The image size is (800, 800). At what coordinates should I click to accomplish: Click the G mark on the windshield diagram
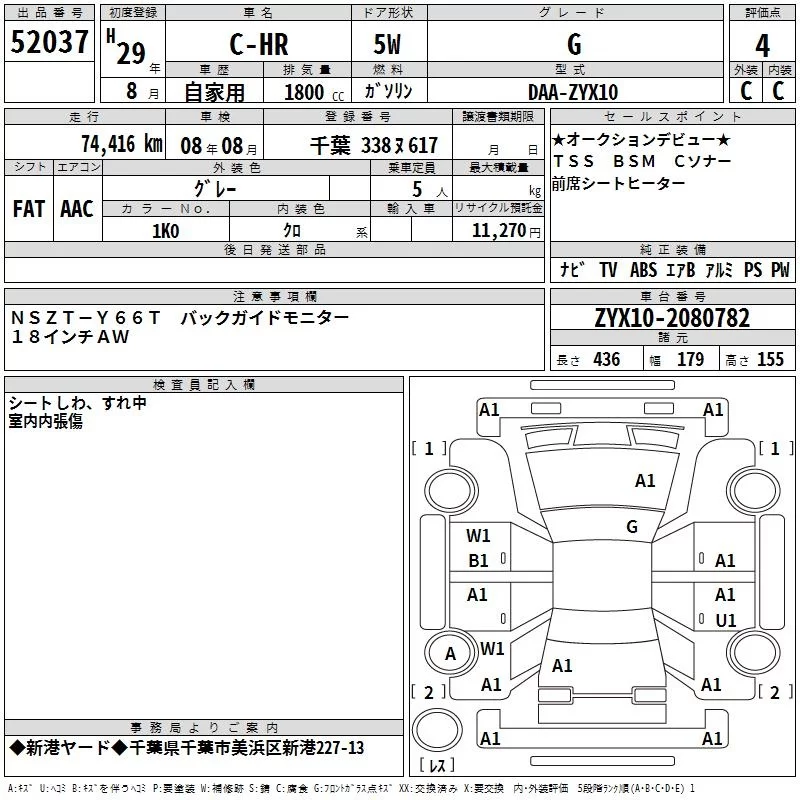click(632, 527)
